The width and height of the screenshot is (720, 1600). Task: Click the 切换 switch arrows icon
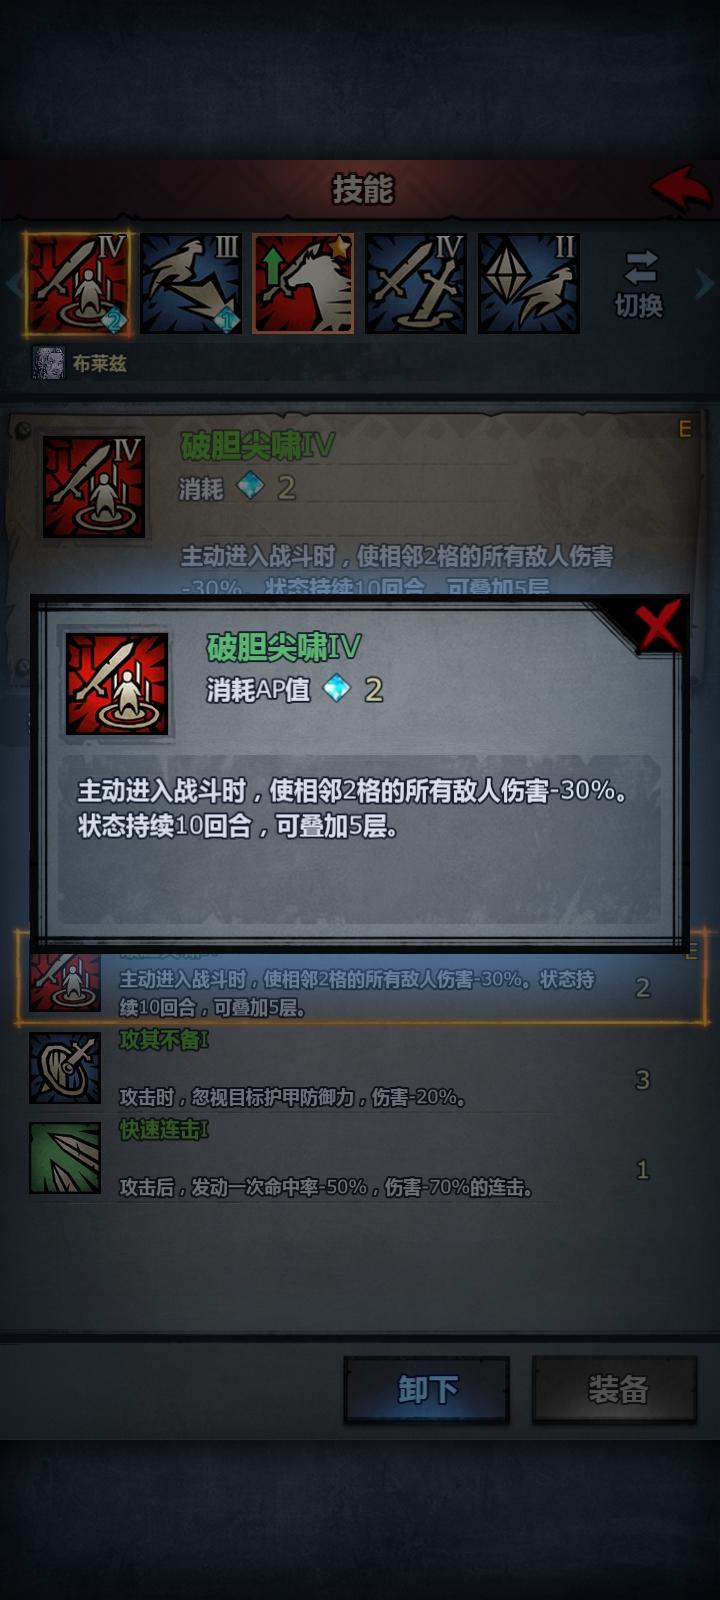point(640,268)
